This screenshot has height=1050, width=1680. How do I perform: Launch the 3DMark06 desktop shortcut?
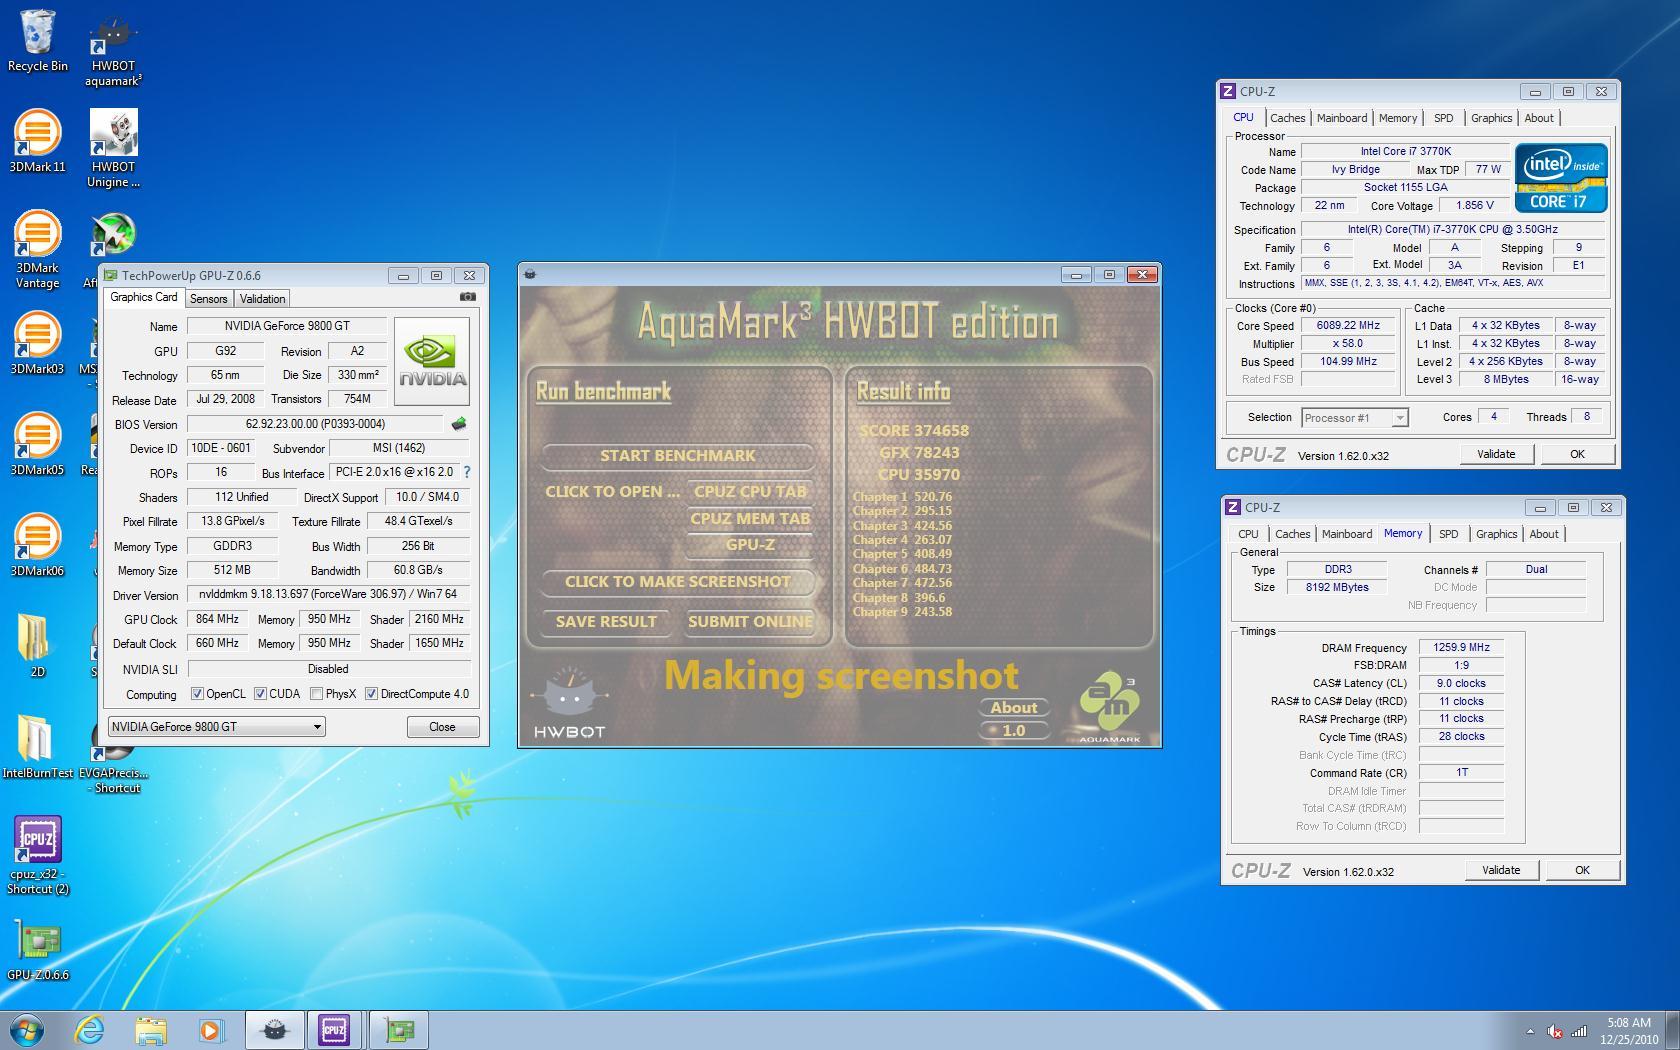37,545
